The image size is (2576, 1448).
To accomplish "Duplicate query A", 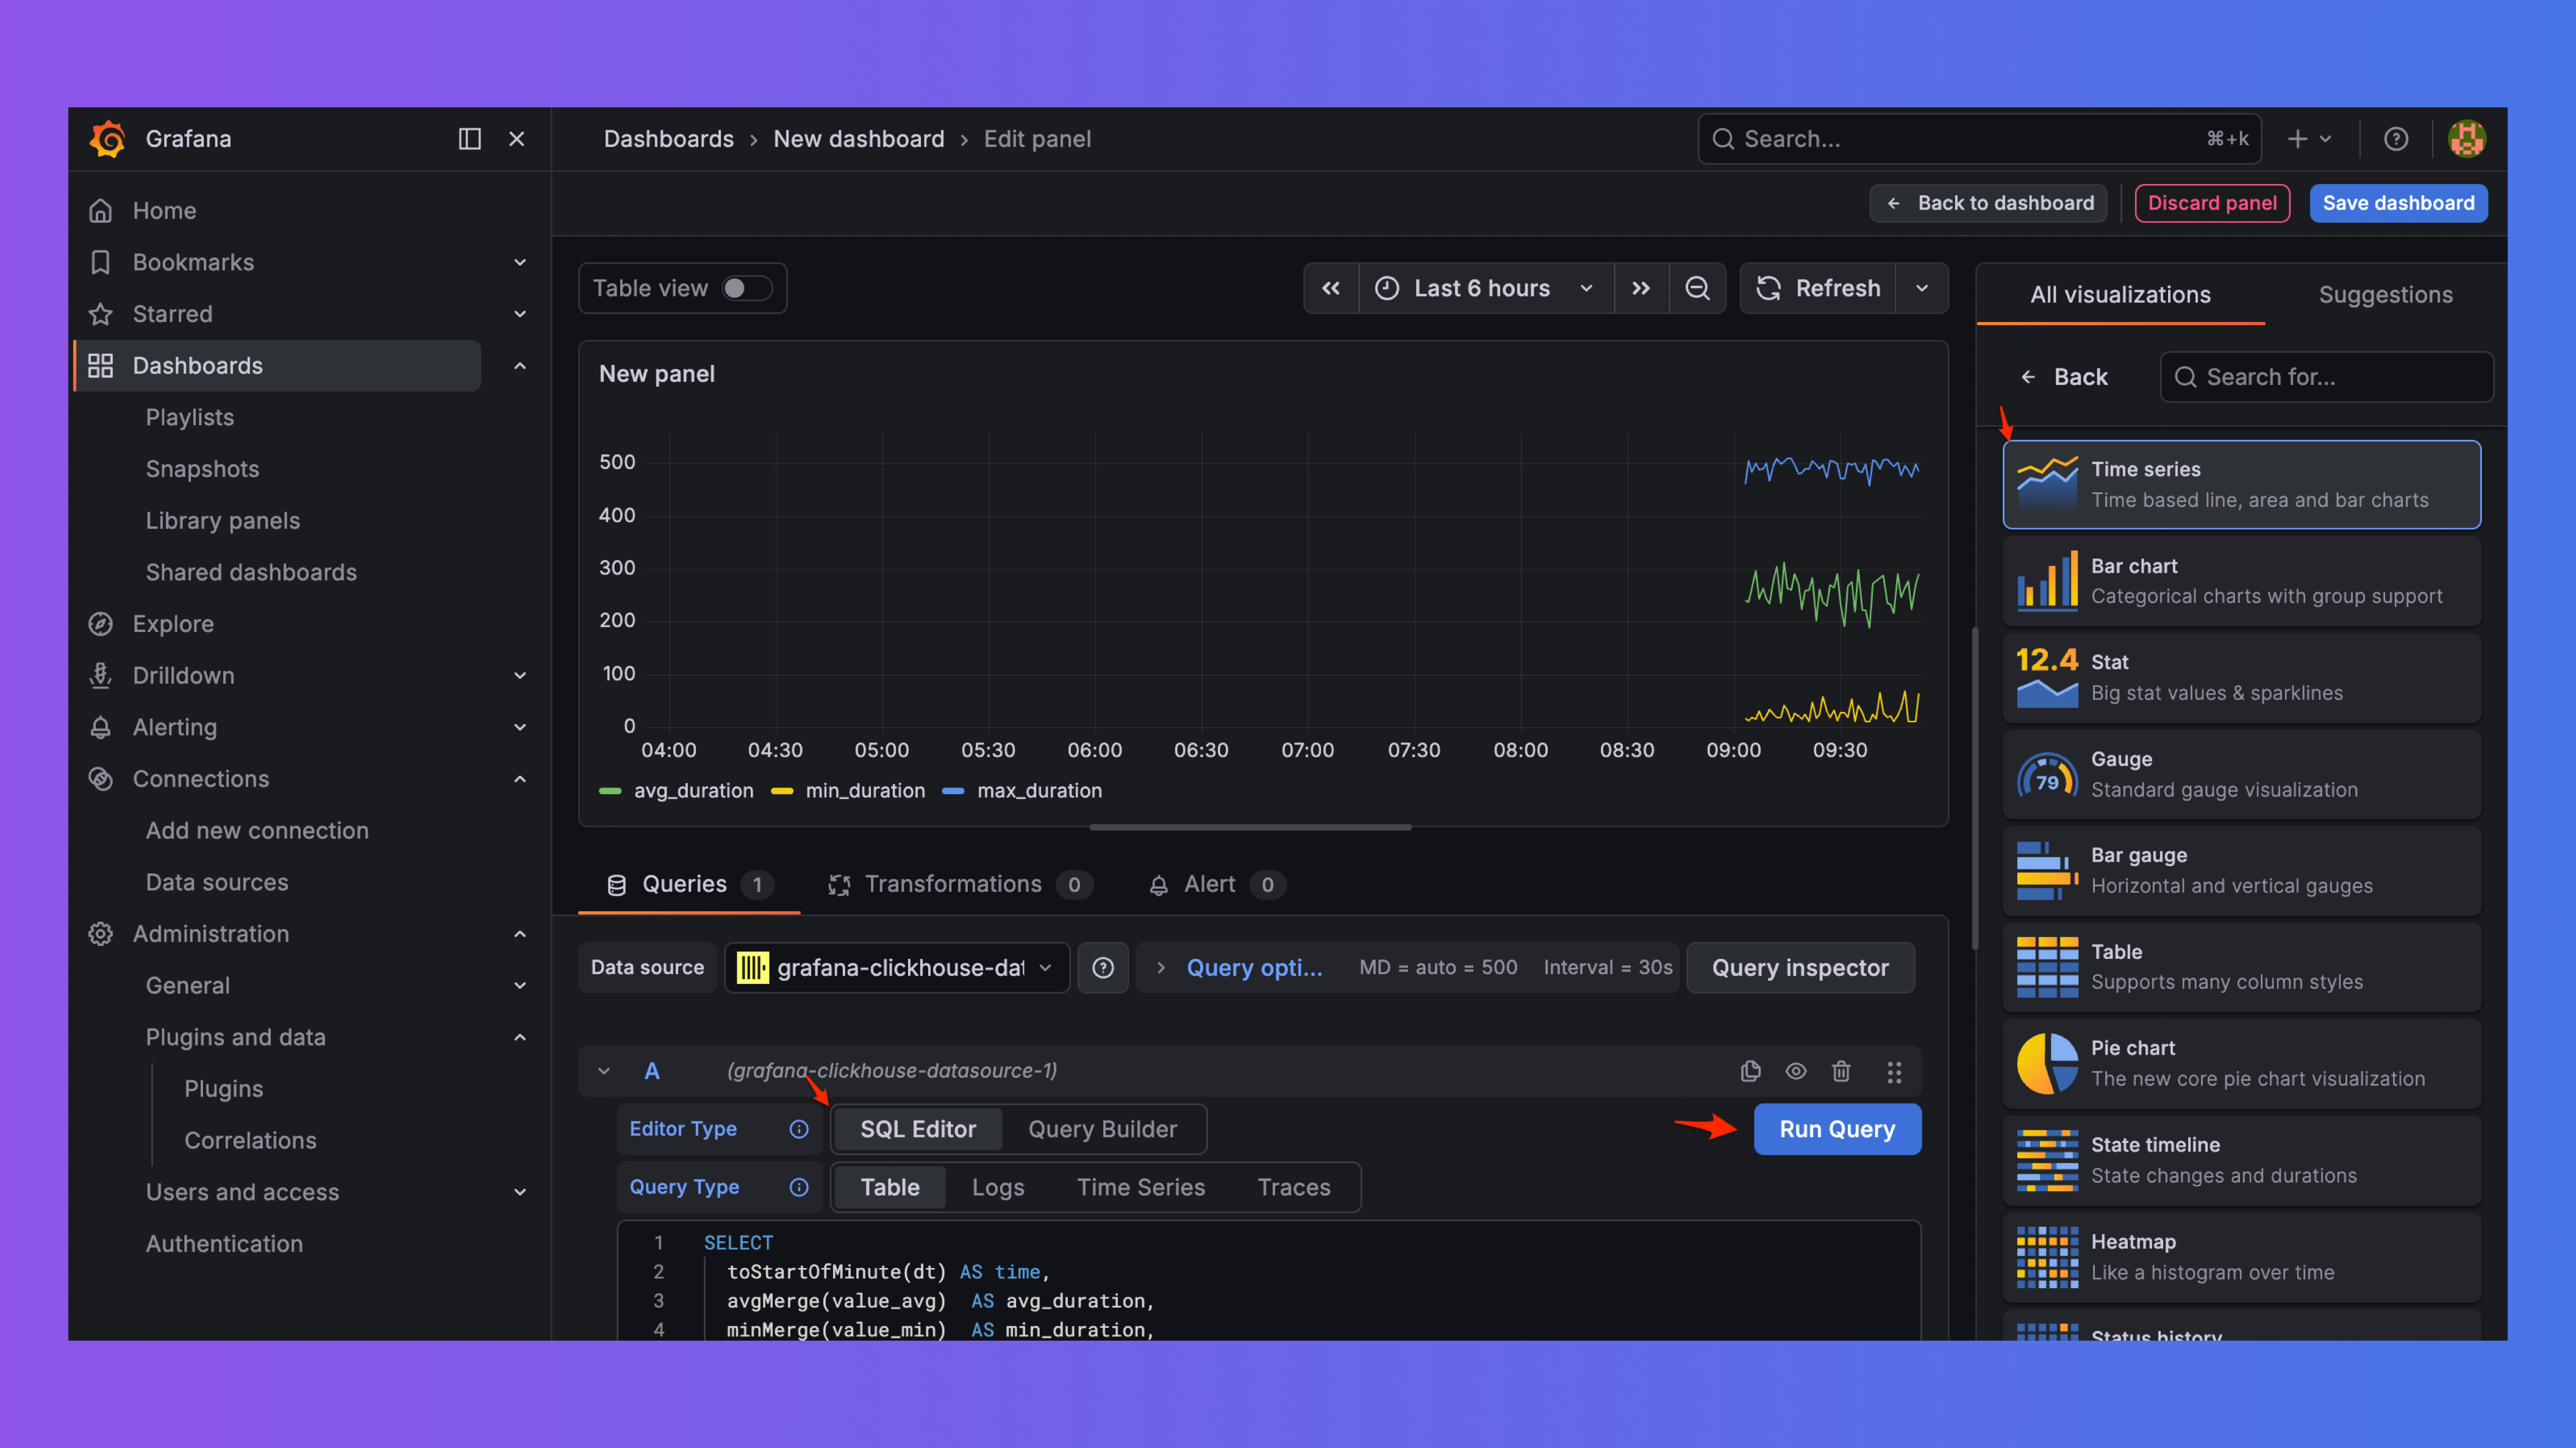I will coord(1750,1071).
